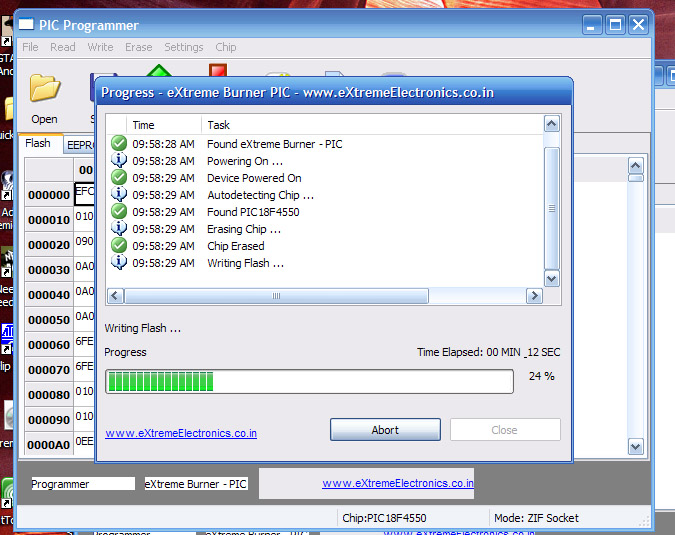Abort the flash writing operation
The image size is (675, 535).
pos(385,430)
